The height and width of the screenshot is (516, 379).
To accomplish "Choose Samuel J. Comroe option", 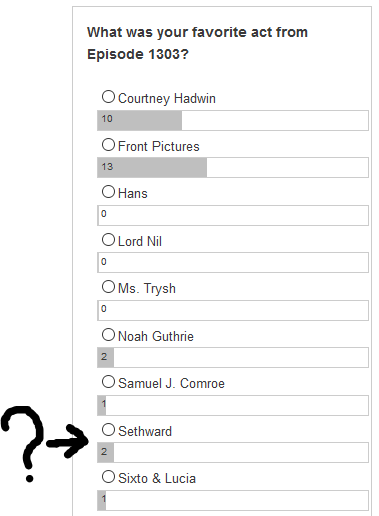I will point(108,382).
